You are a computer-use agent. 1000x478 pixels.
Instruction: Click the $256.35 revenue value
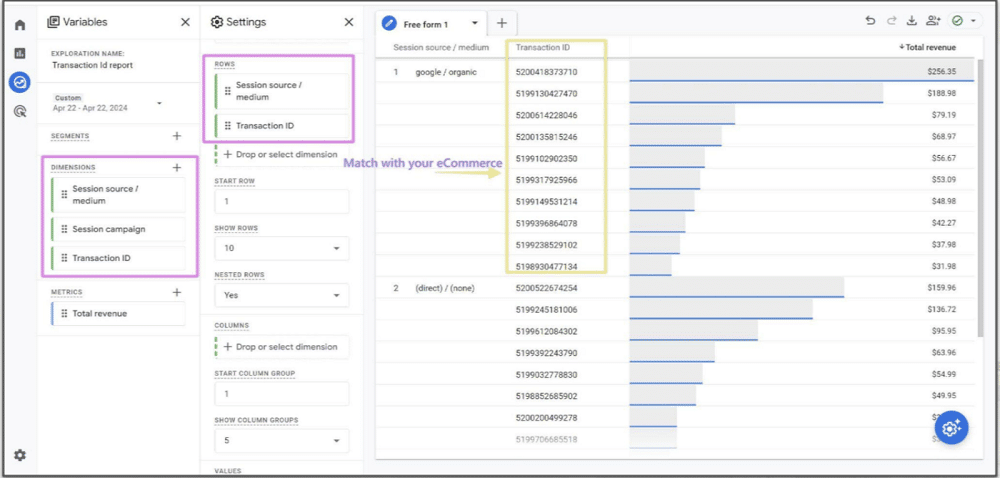(942, 72)
